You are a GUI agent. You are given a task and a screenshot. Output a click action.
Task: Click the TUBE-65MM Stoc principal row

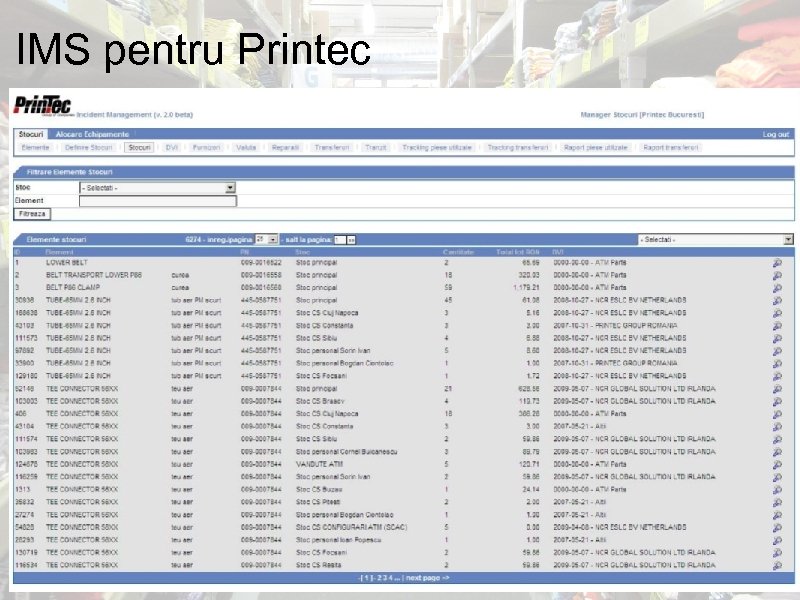403,301
